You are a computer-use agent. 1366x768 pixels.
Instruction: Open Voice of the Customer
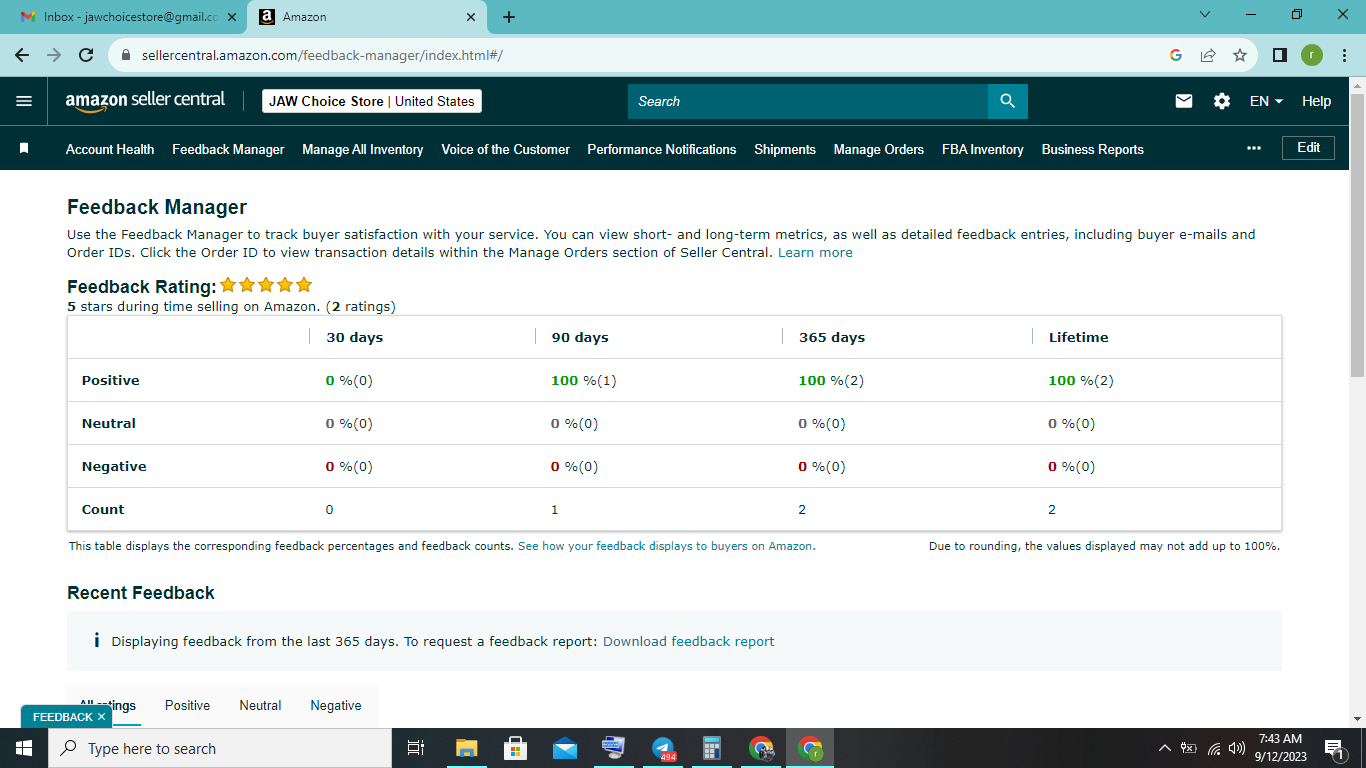[x=505, y=149]
